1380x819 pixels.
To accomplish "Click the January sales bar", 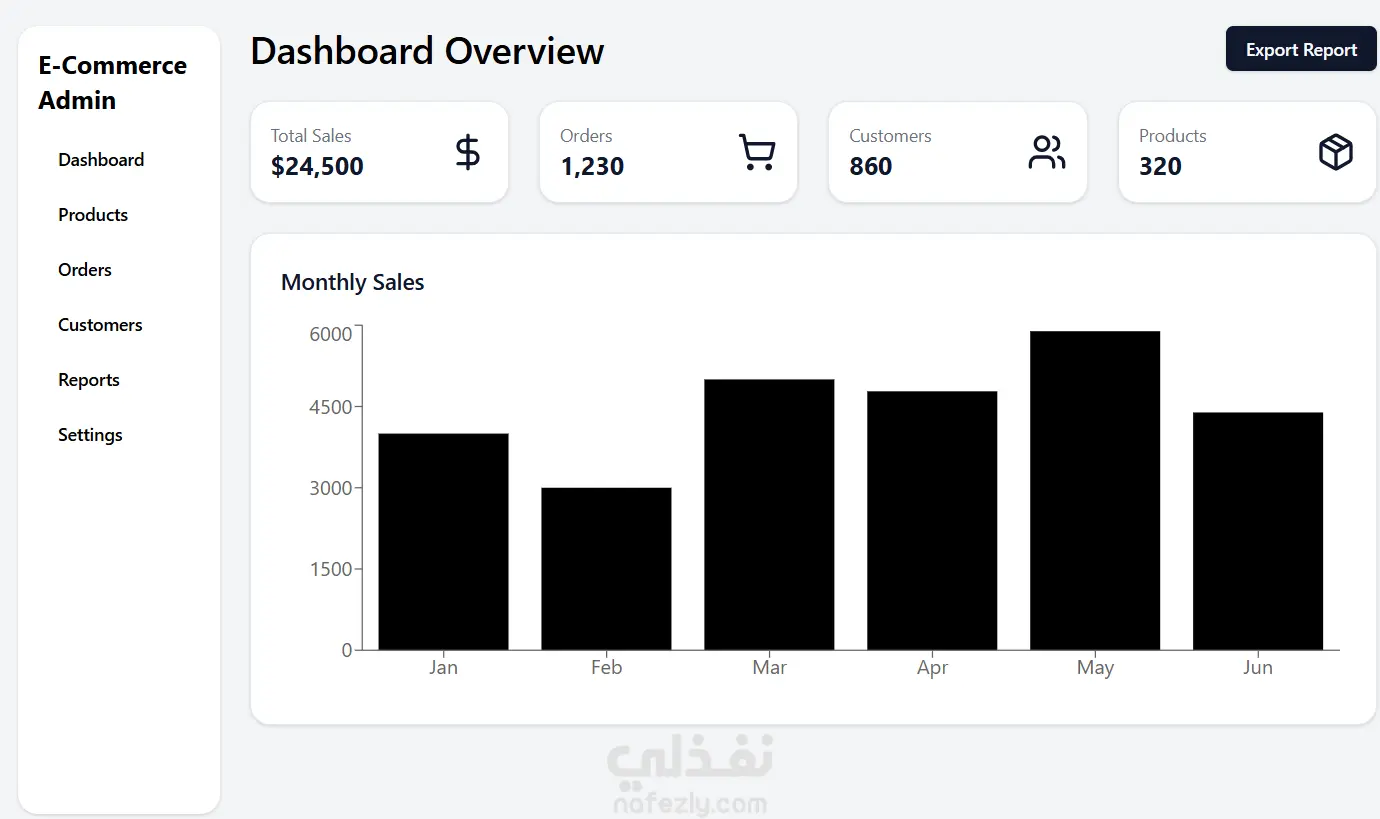I will (x=443, y=541).
